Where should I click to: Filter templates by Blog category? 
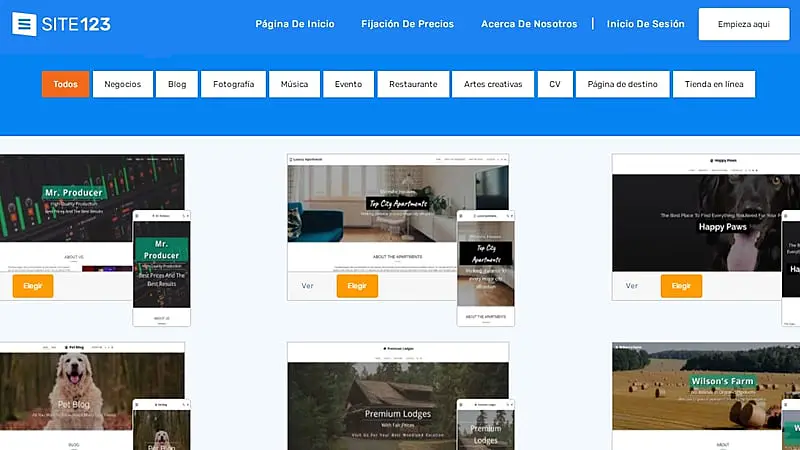click(177, 84)
